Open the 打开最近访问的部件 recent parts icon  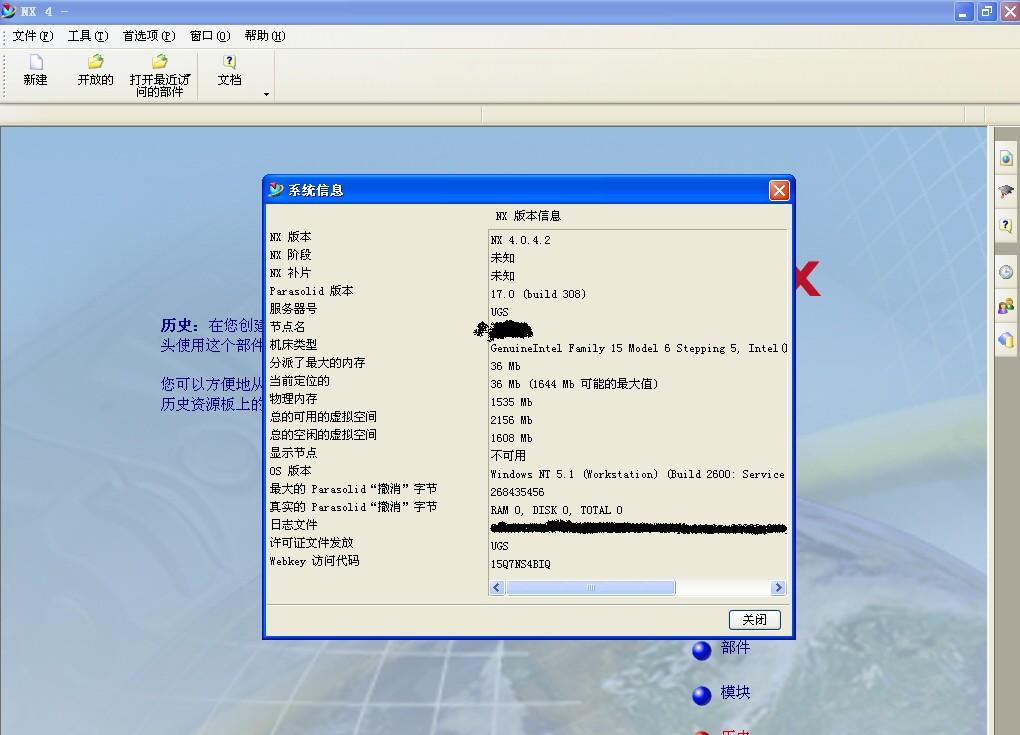click(x=159, y=62)
